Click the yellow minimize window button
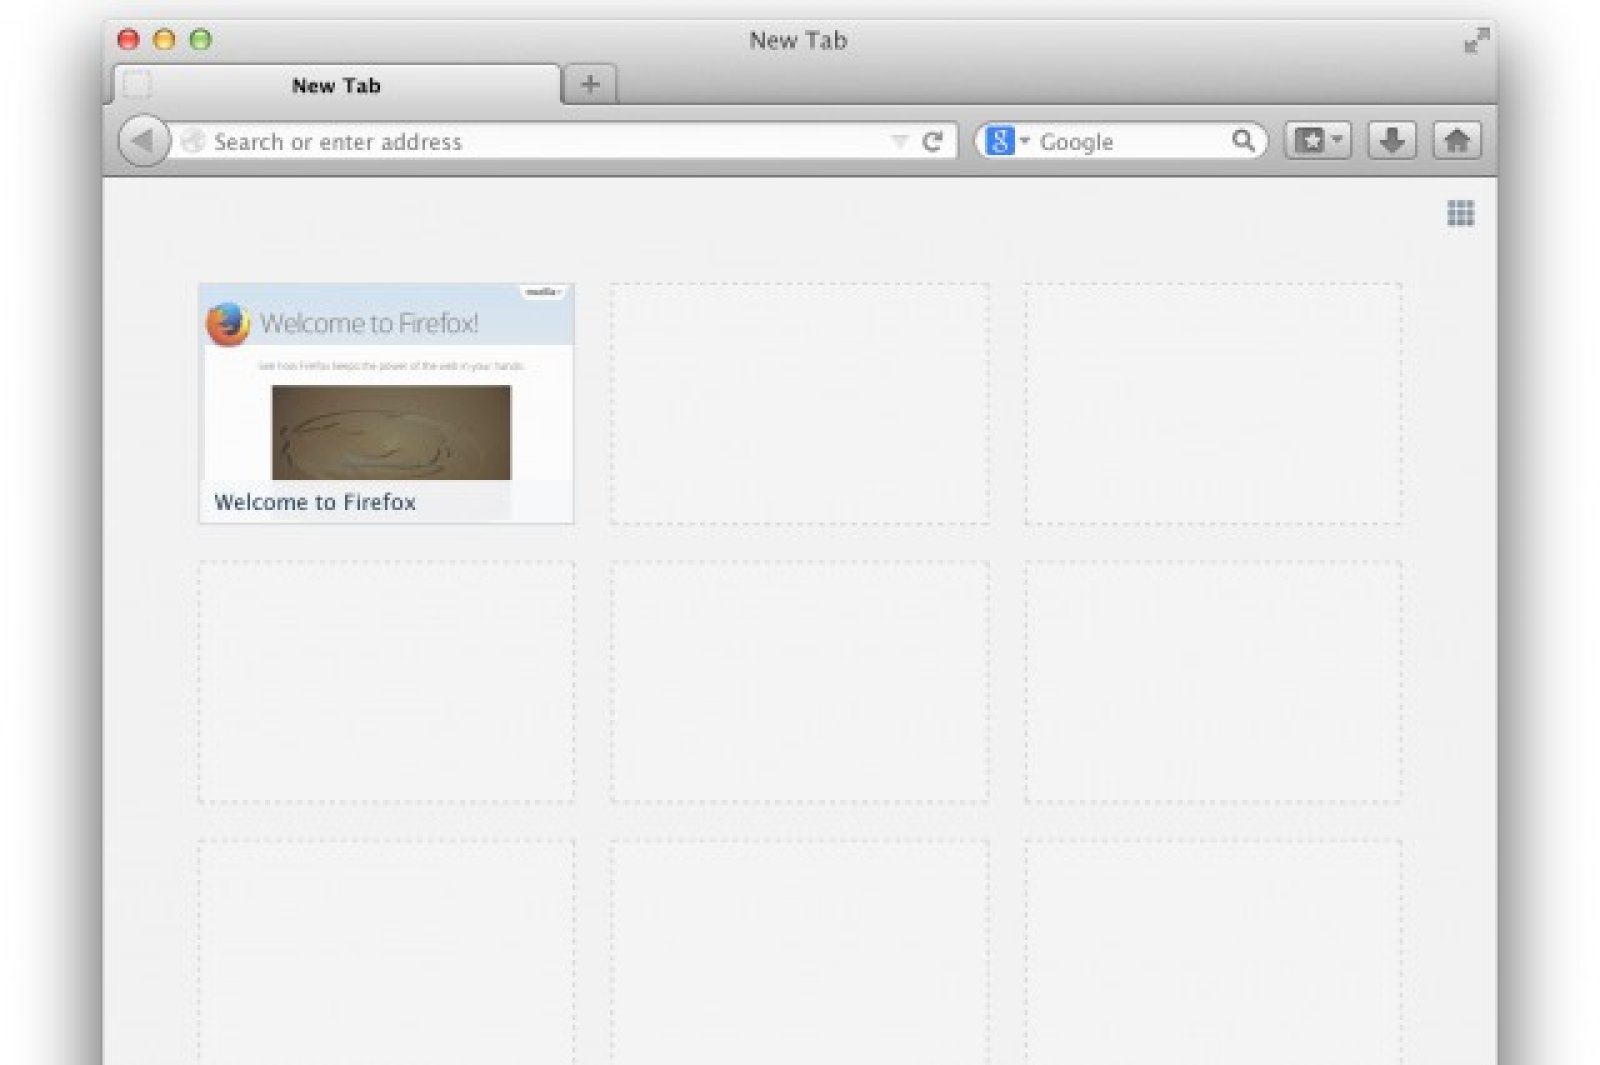The height and width of the screenshot is (1065, 1600). click(165, 40)
